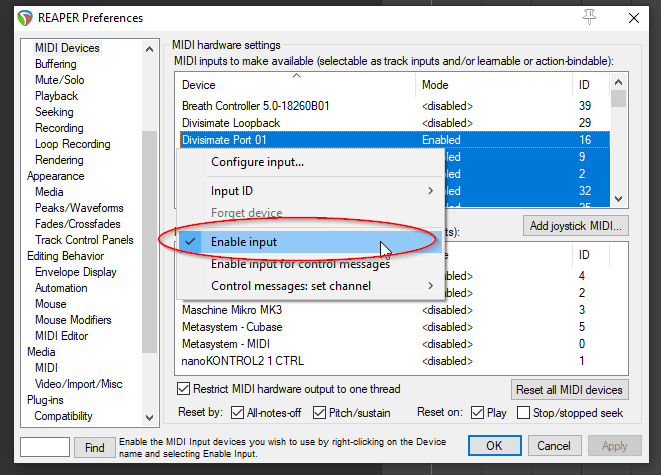This screenshot has width=661, height=475.
Task: Open Fades/Crossfades preferences page
Action: (x=78, y=224)
